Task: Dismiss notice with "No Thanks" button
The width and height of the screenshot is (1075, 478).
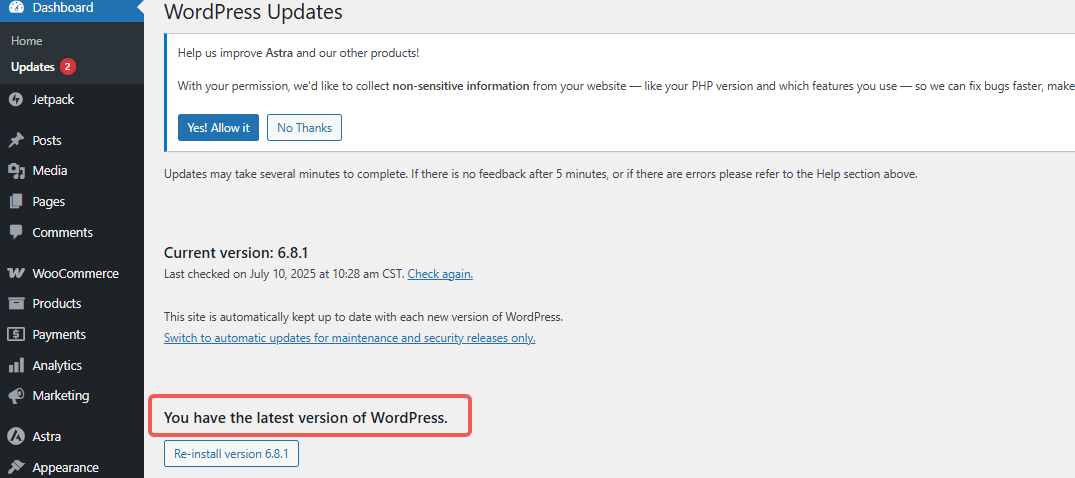Action: tap(304, 128)
